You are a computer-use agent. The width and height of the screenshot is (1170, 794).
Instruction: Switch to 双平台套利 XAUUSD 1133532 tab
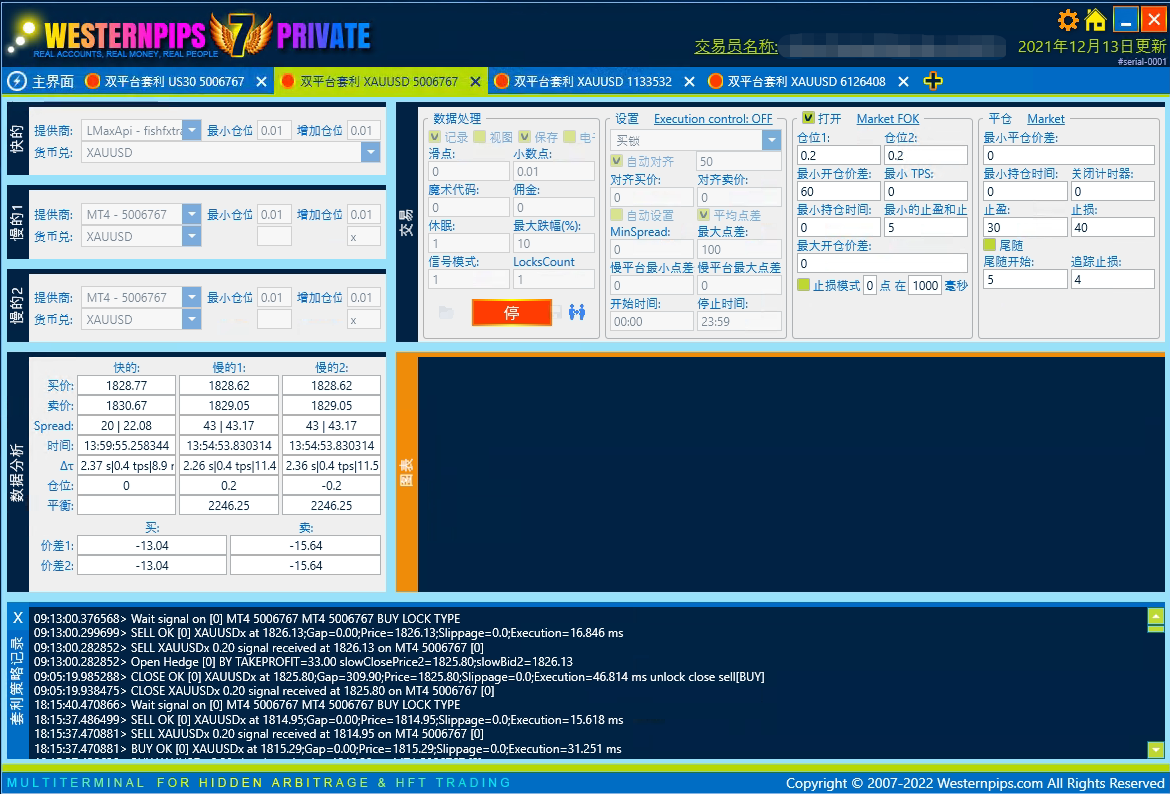tap(593, 81)
